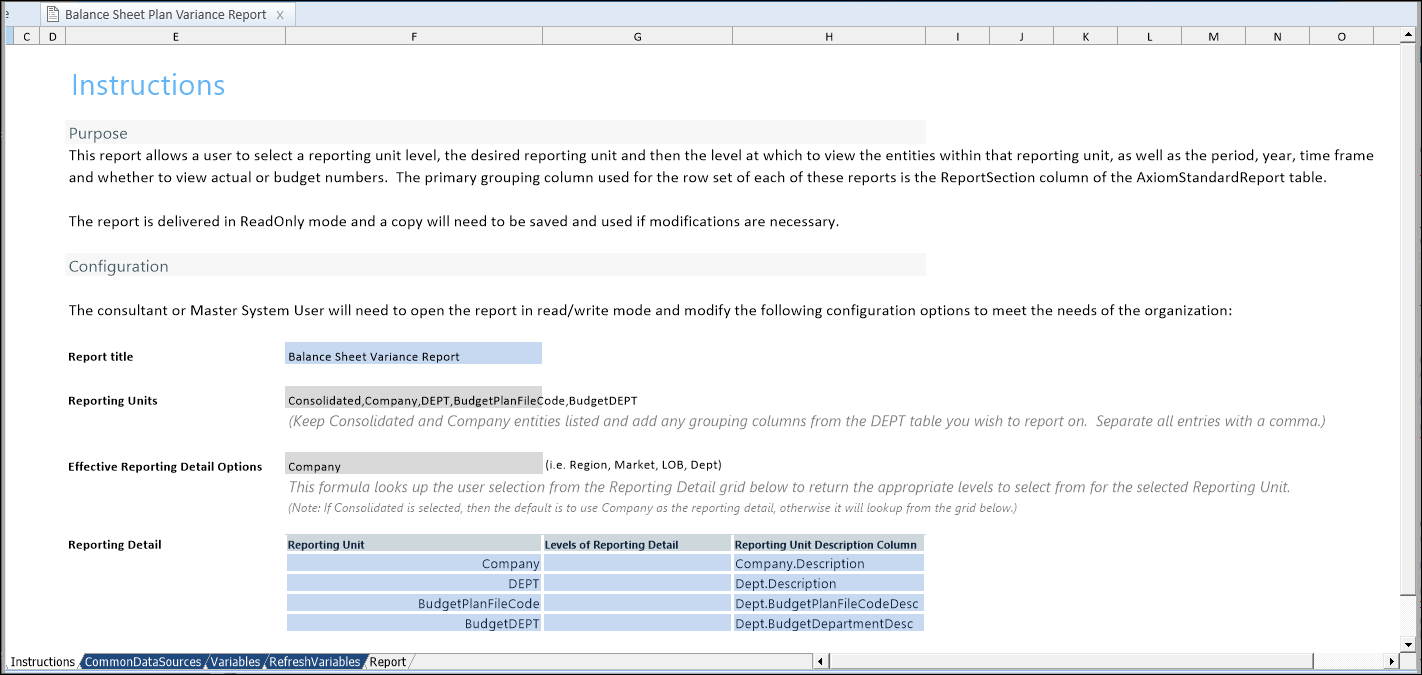Click the Reporting Units cell starting with 'Consolidated,Company'

pyautogui.click(x=414, y=397)
